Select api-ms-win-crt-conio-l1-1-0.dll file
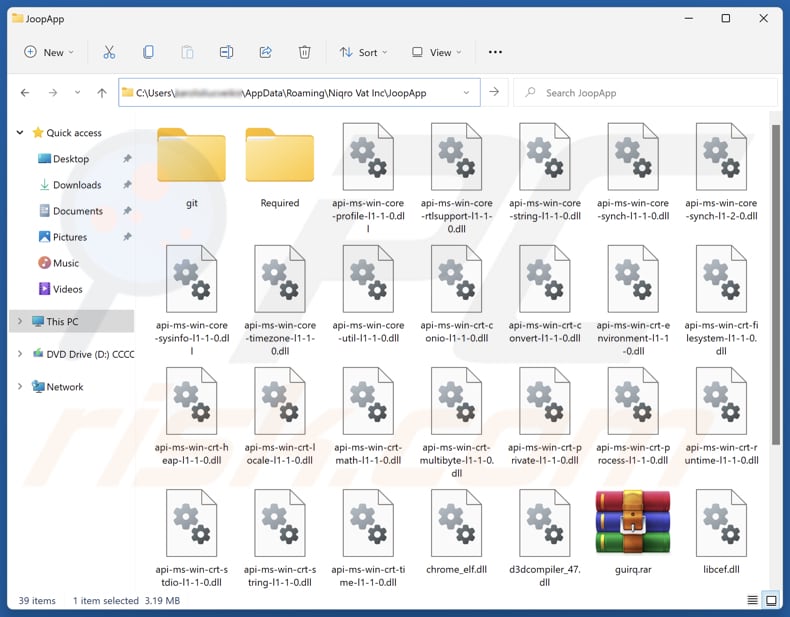The image size is (790, 617). [456, 295]
